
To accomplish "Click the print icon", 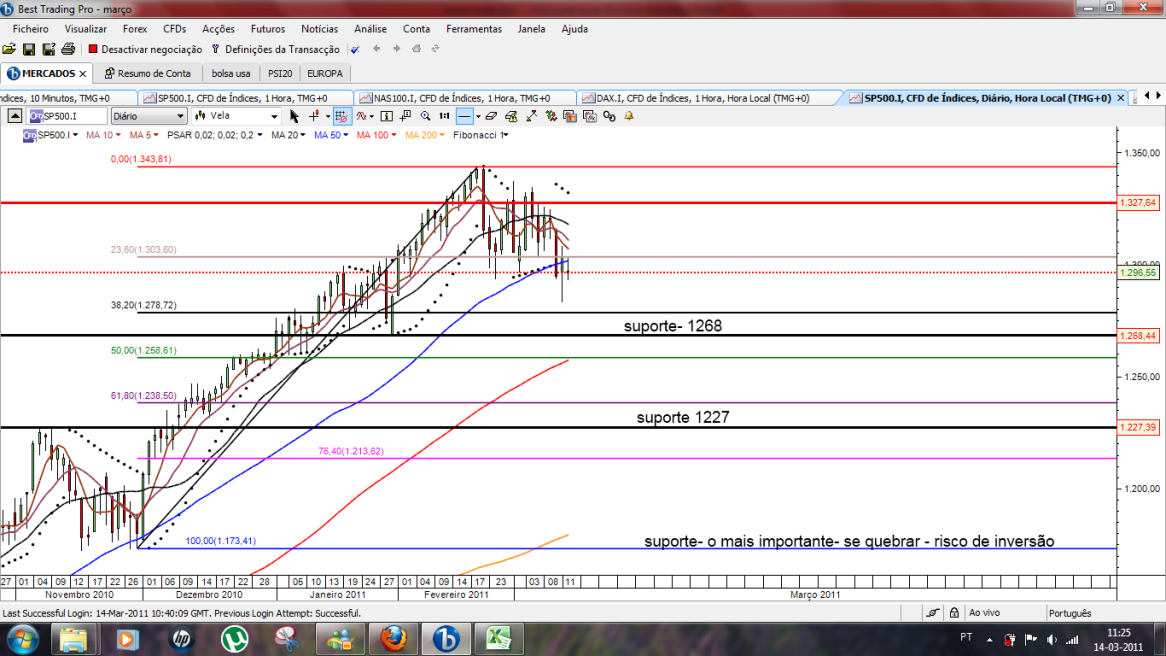I will pyautogui.click(x=68, y=49).
